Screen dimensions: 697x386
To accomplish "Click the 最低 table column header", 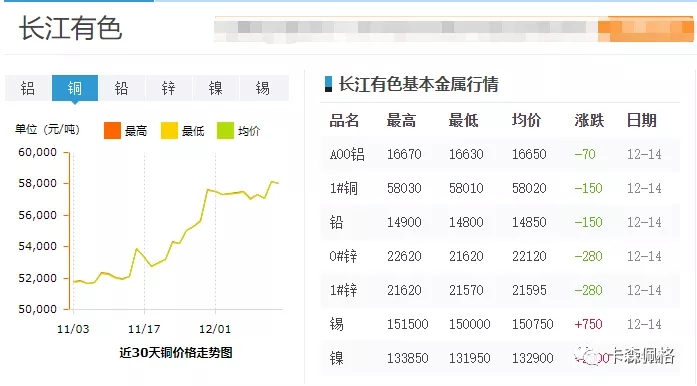I will (x=464, y=120).
